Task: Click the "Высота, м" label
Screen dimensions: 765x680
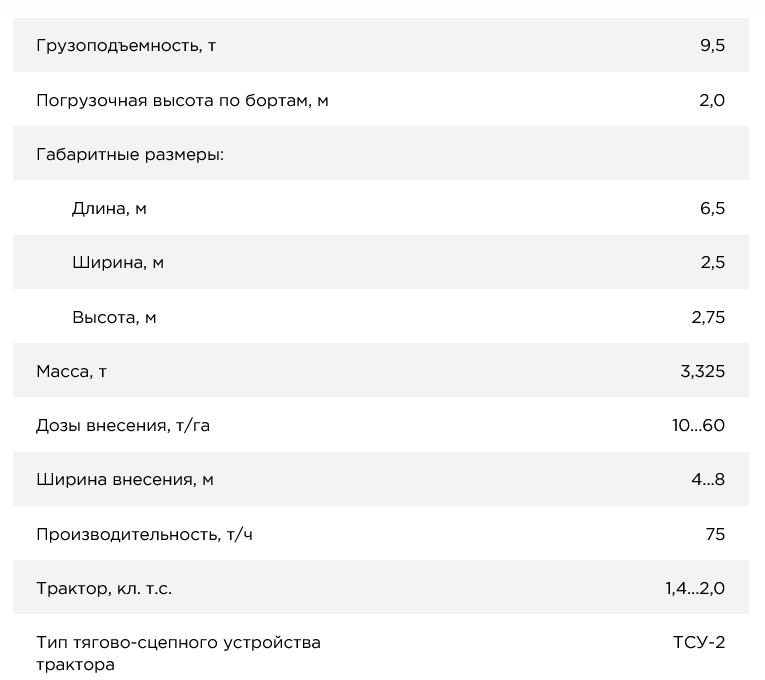Action: [114, 317]
